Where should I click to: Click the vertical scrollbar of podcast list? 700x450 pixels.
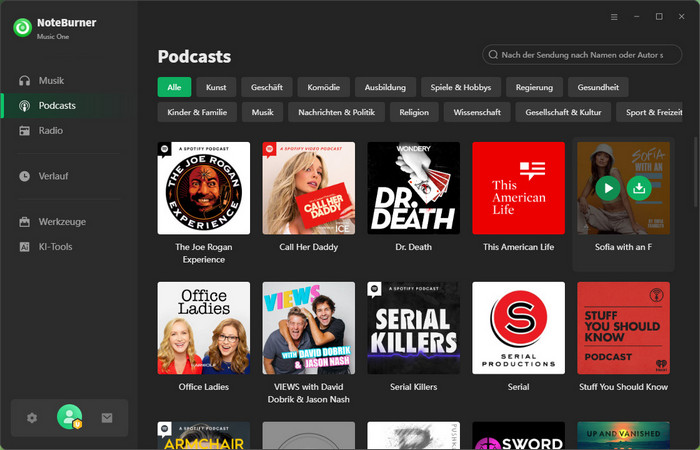coord(695,170)
